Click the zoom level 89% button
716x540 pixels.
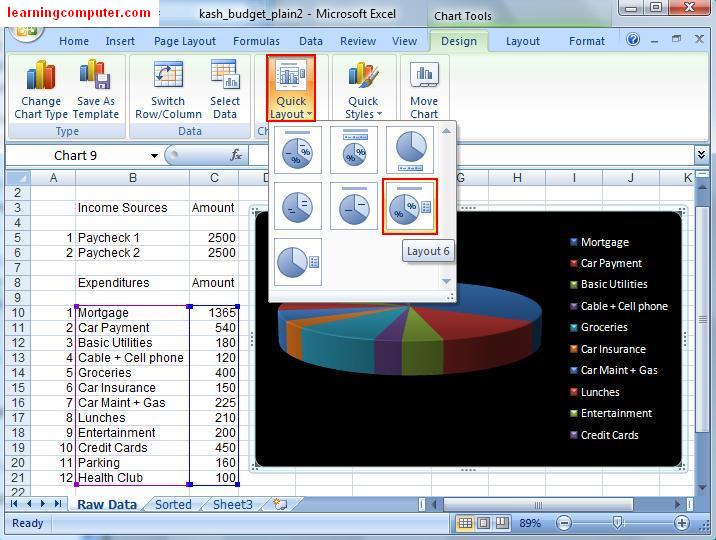tap(530, 523)
